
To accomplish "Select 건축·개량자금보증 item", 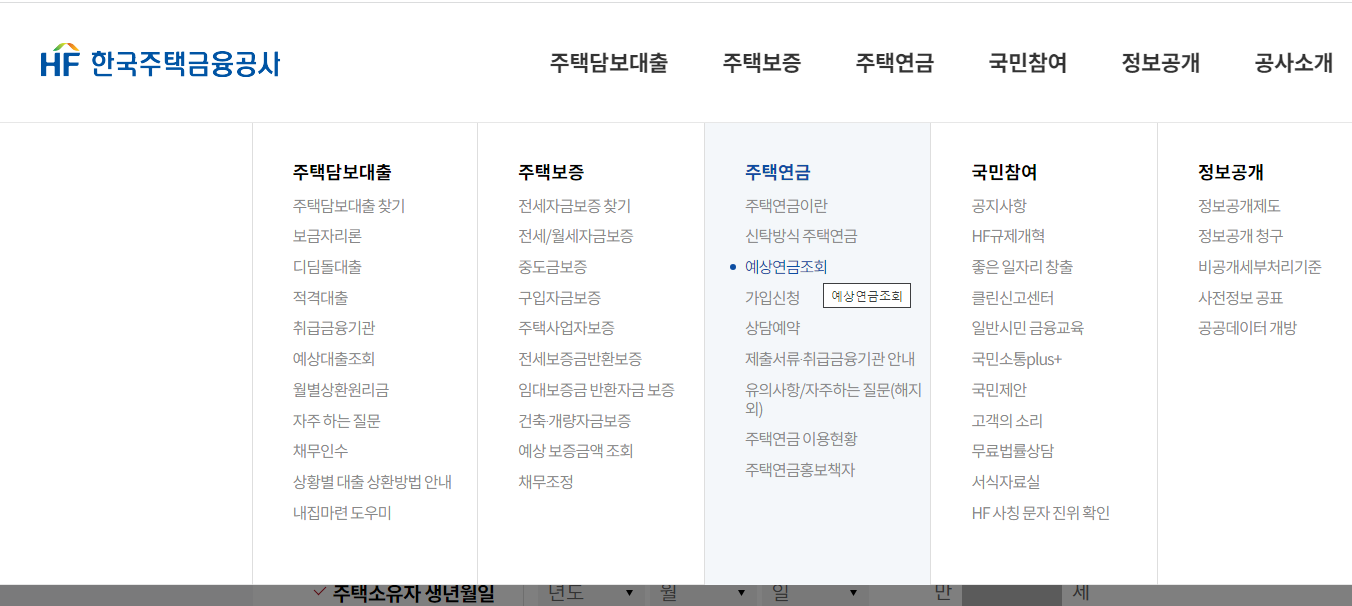I will [x=574, y=421].
